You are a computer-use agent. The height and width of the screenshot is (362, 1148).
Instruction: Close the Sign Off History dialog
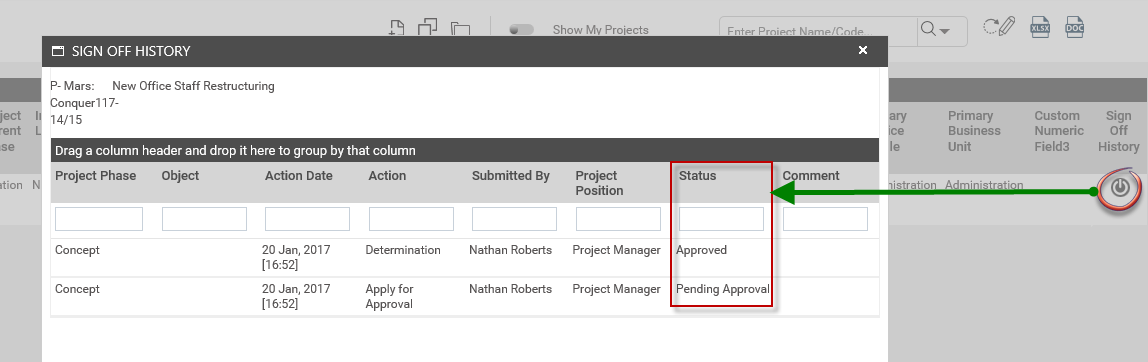pyautogui.click(x=862, y=50)
